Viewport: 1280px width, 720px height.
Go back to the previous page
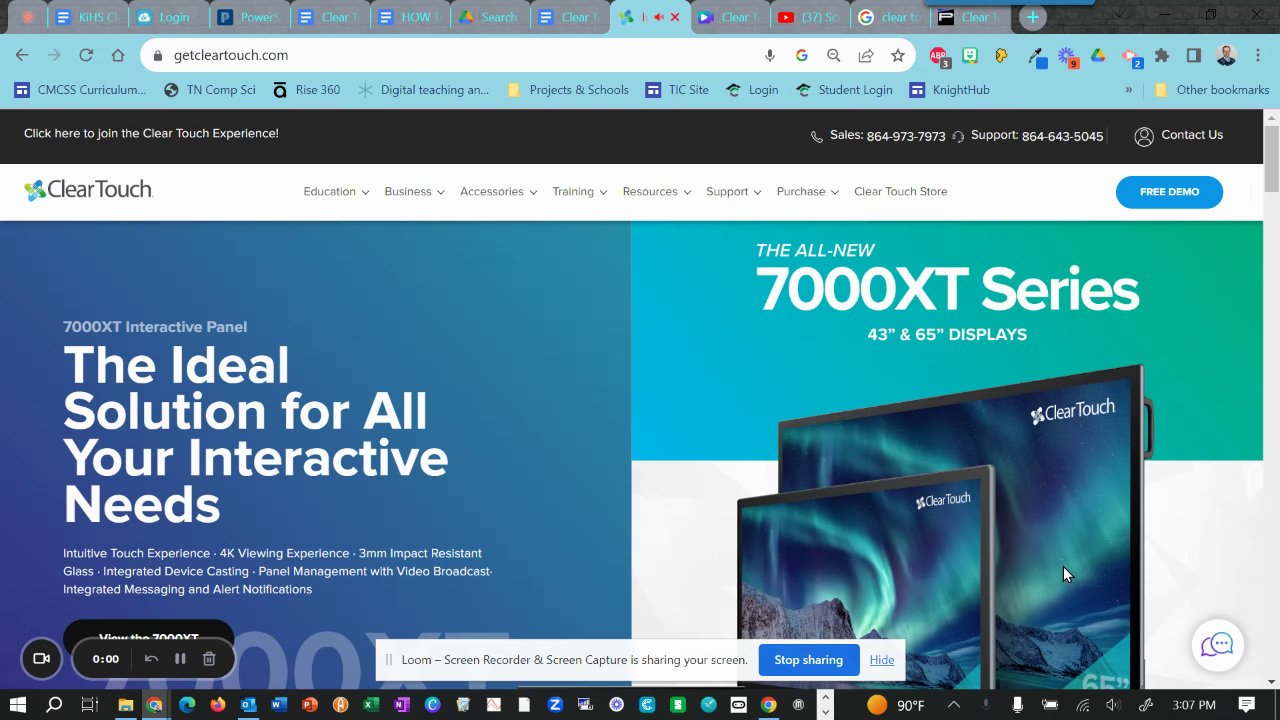(x=22, y=55)
